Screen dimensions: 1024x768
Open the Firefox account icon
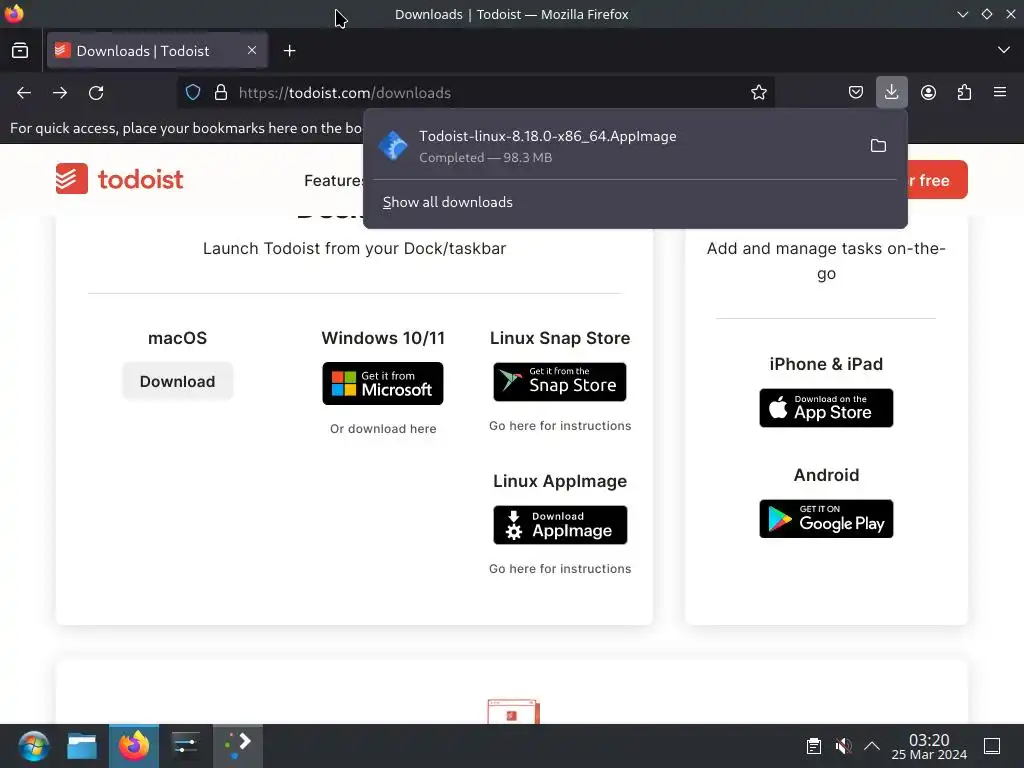[x=928, y=93]
